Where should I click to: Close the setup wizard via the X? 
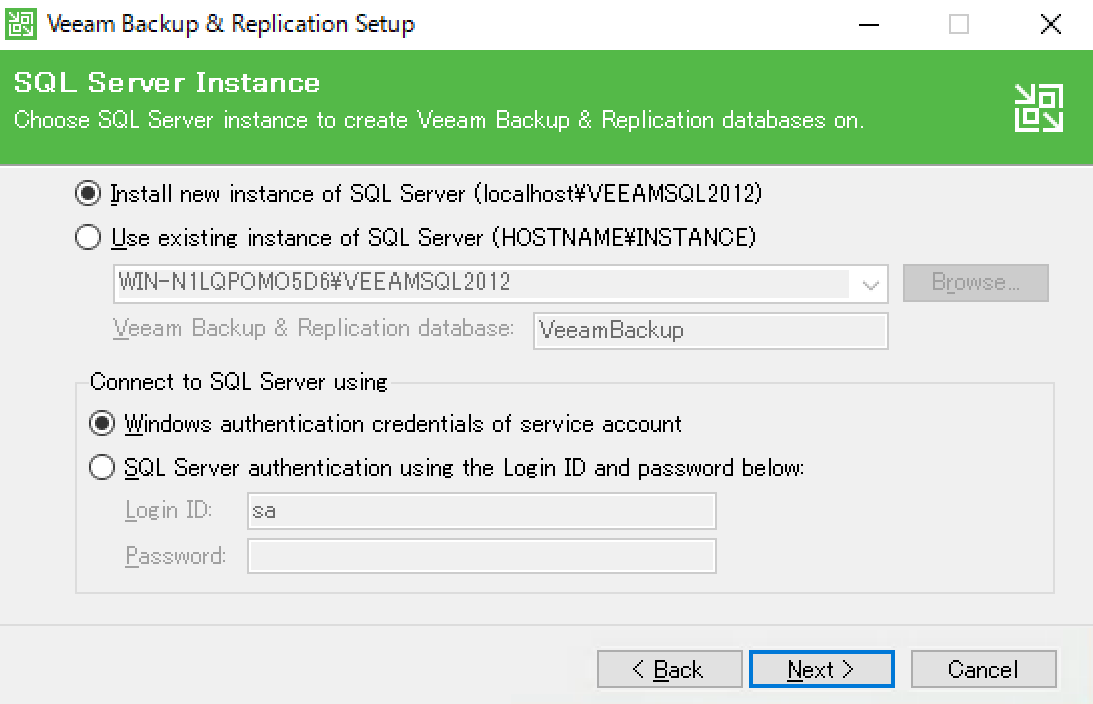point(1050,23)
